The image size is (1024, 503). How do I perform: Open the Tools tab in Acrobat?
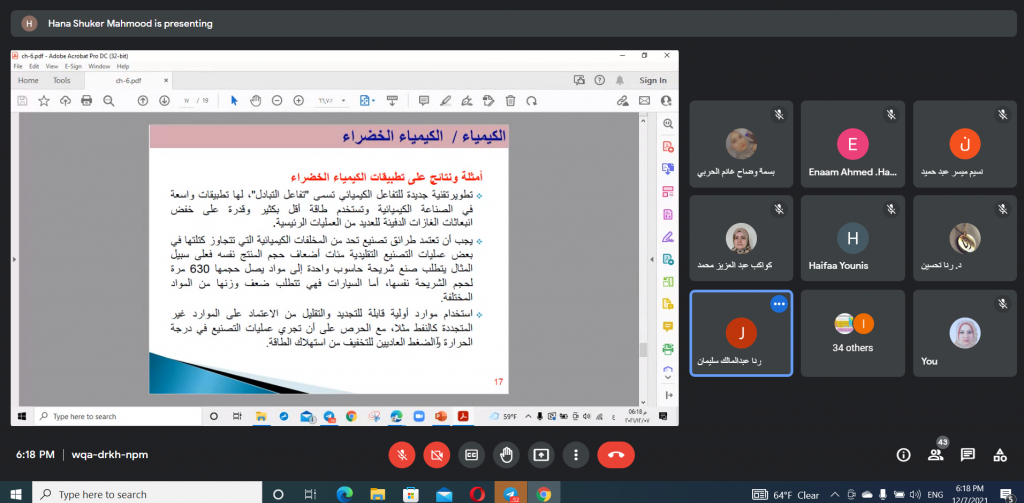62,80
